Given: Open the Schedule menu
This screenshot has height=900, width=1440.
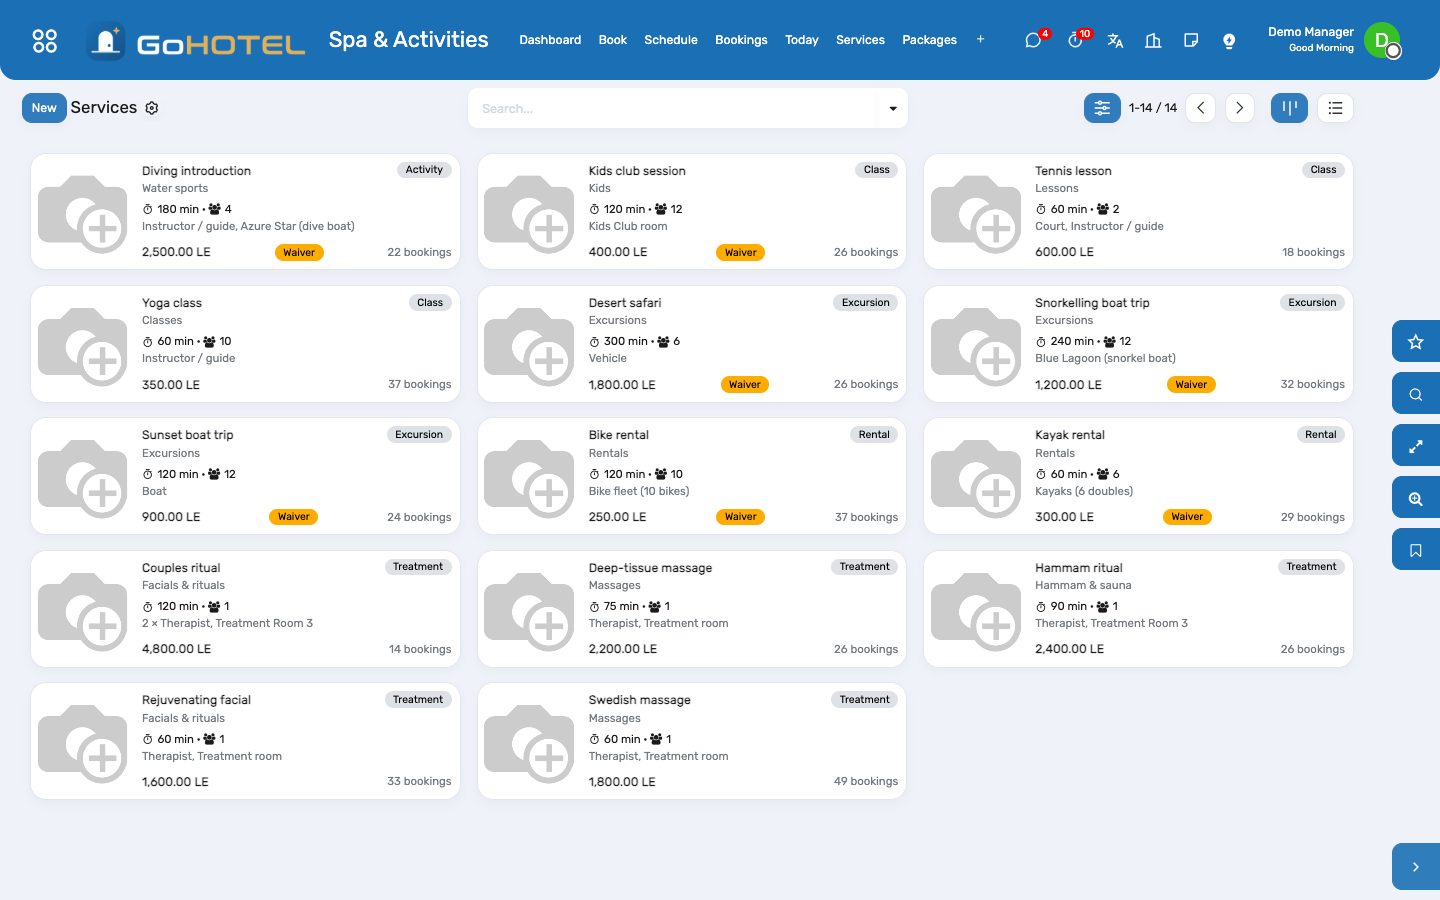Looking at the screenshot, I should (671, 40).
